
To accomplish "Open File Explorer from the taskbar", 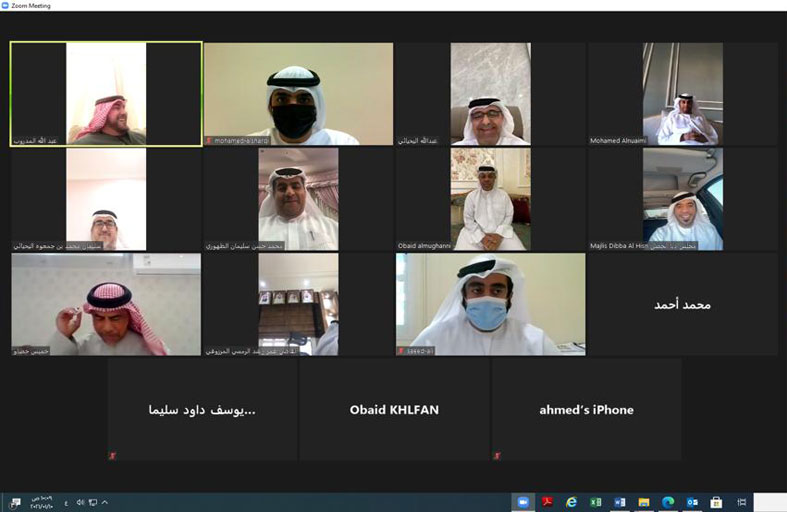I will click(x=643, y=502).
